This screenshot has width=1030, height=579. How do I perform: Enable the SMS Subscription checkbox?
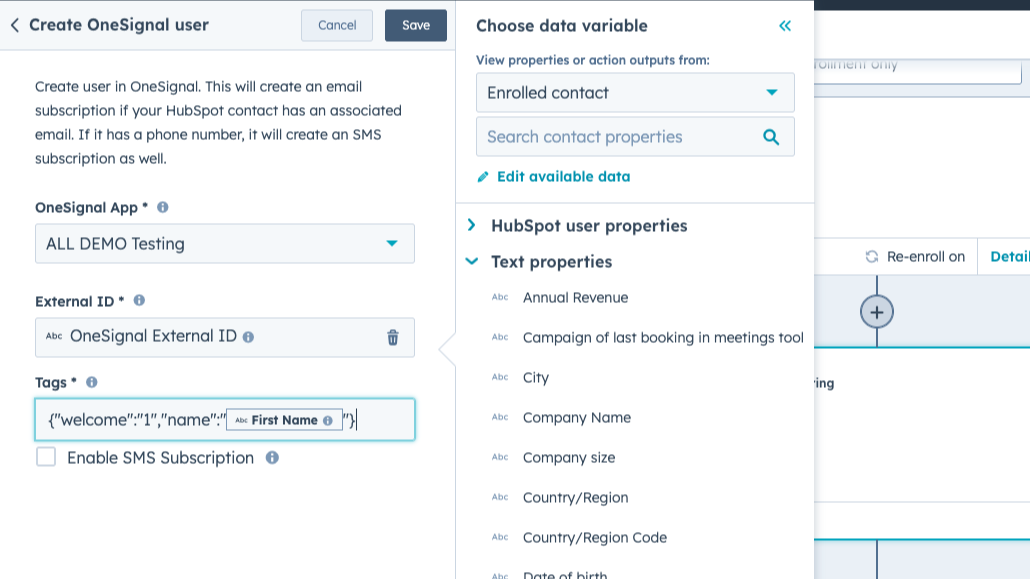point(46,457)
